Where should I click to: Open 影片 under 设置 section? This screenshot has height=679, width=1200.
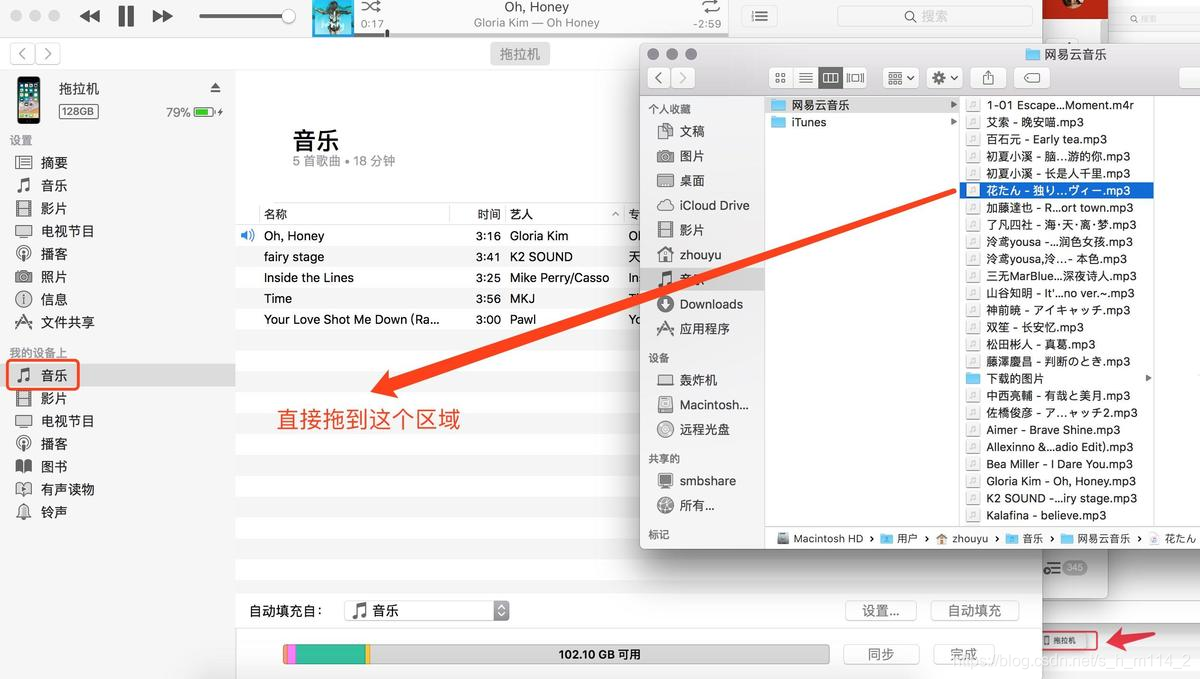click(x=54, y=208)
